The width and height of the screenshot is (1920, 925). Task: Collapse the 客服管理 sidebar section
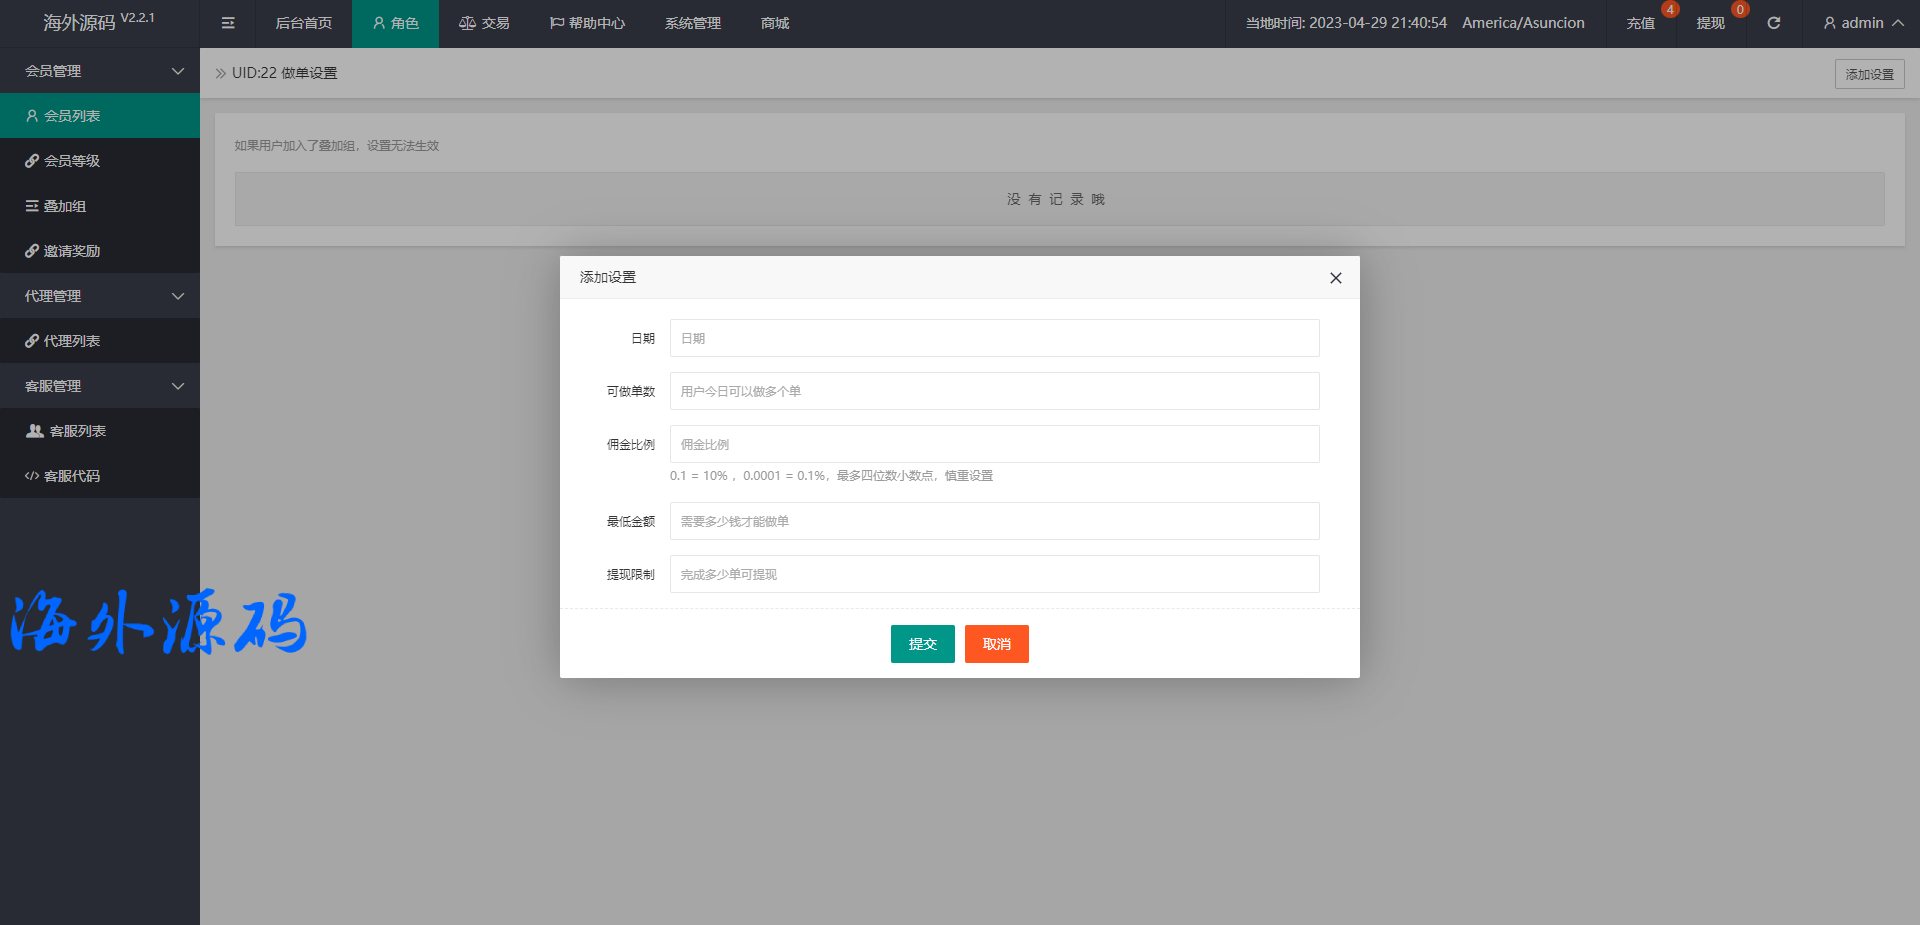(x=100, y=386)
